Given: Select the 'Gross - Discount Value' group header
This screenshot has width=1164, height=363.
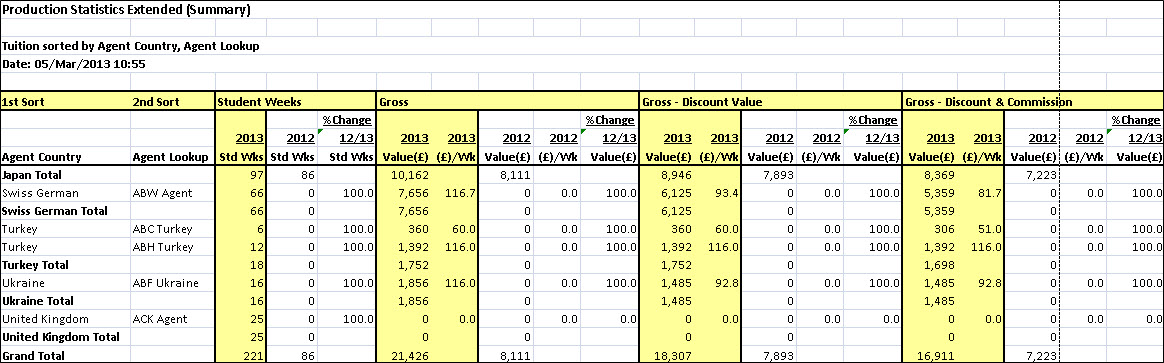Looking at the screenshot, I should [770, 101].
